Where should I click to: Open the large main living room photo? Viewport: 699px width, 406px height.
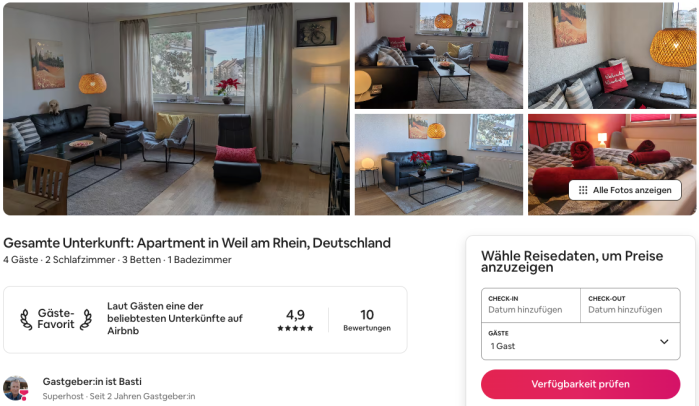tap(177, 109)
